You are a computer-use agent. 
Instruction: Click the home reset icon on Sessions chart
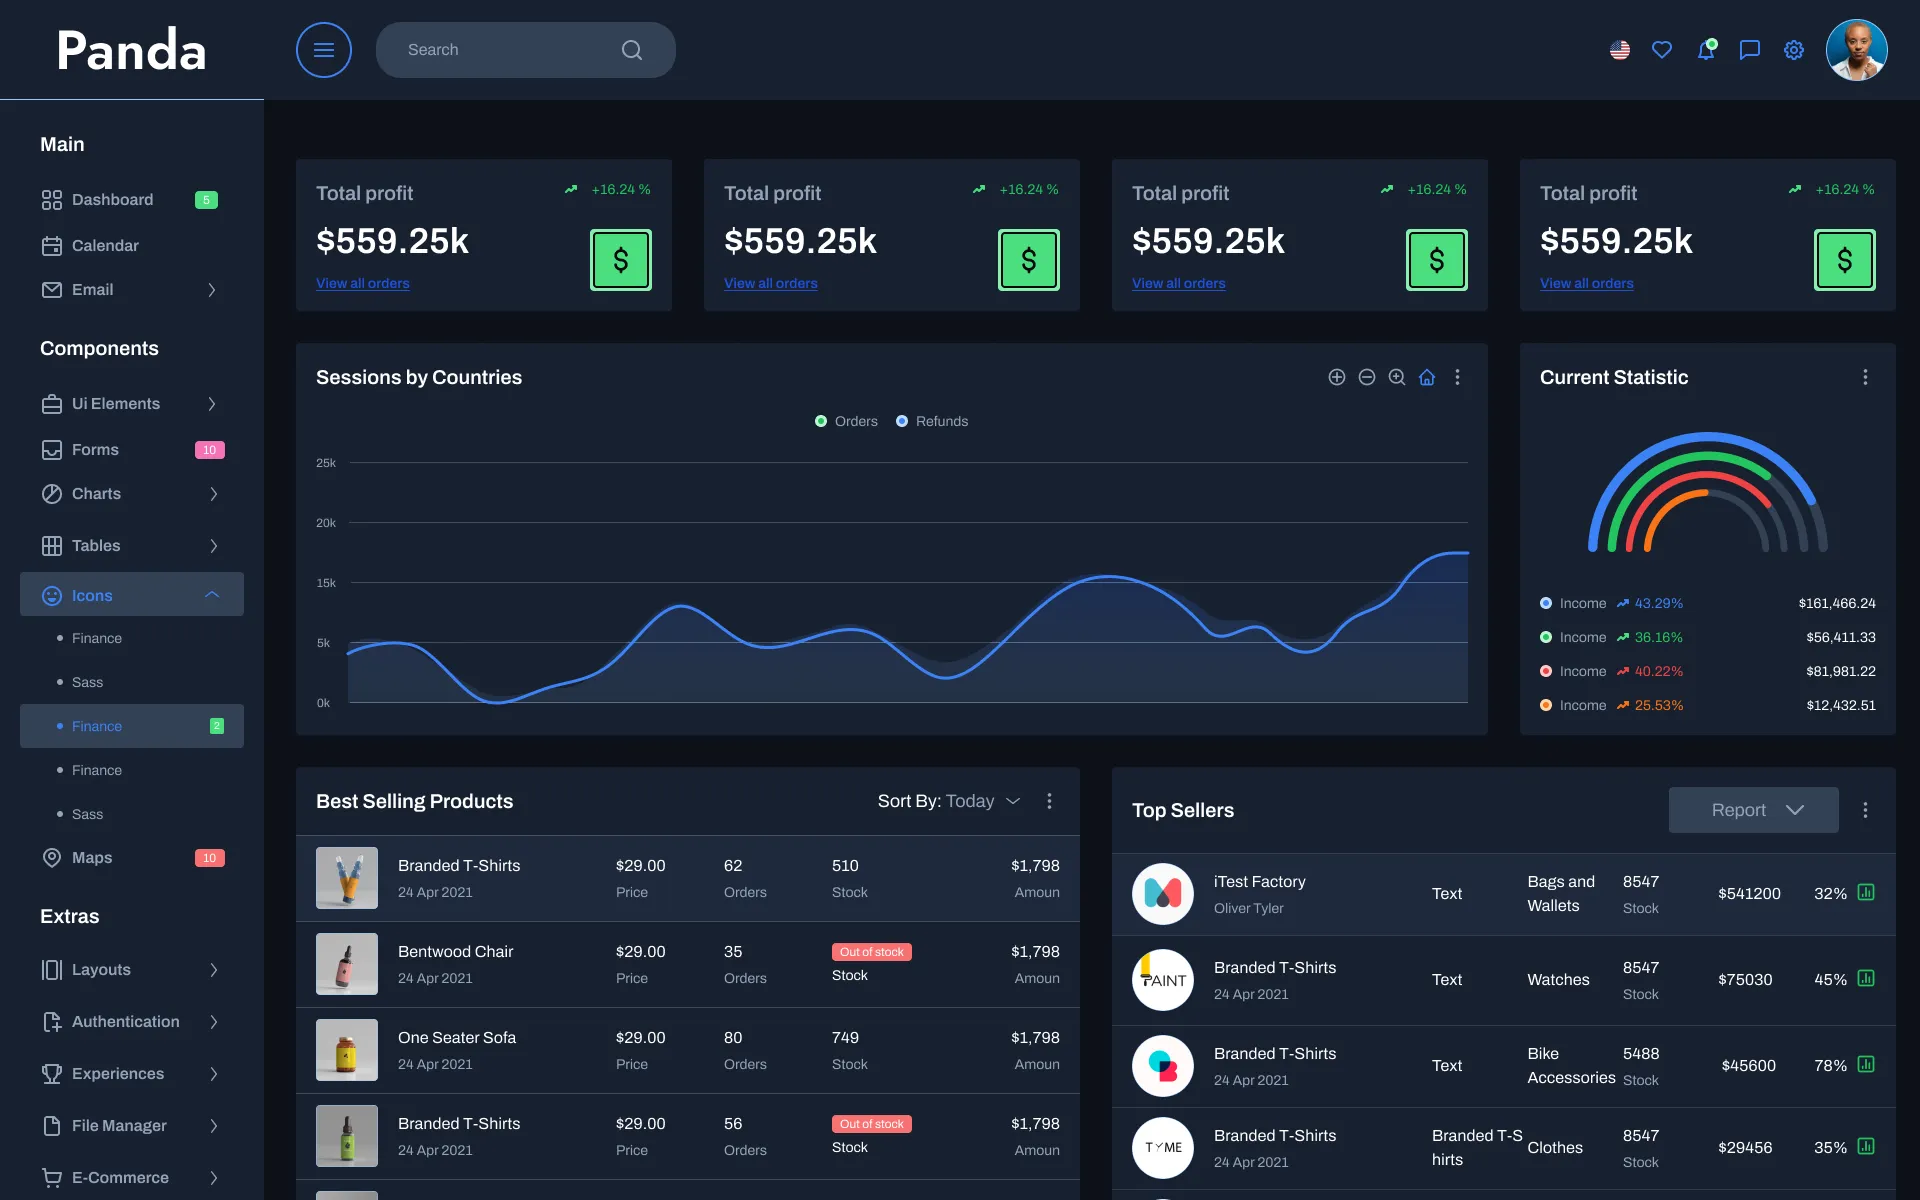1427,377
